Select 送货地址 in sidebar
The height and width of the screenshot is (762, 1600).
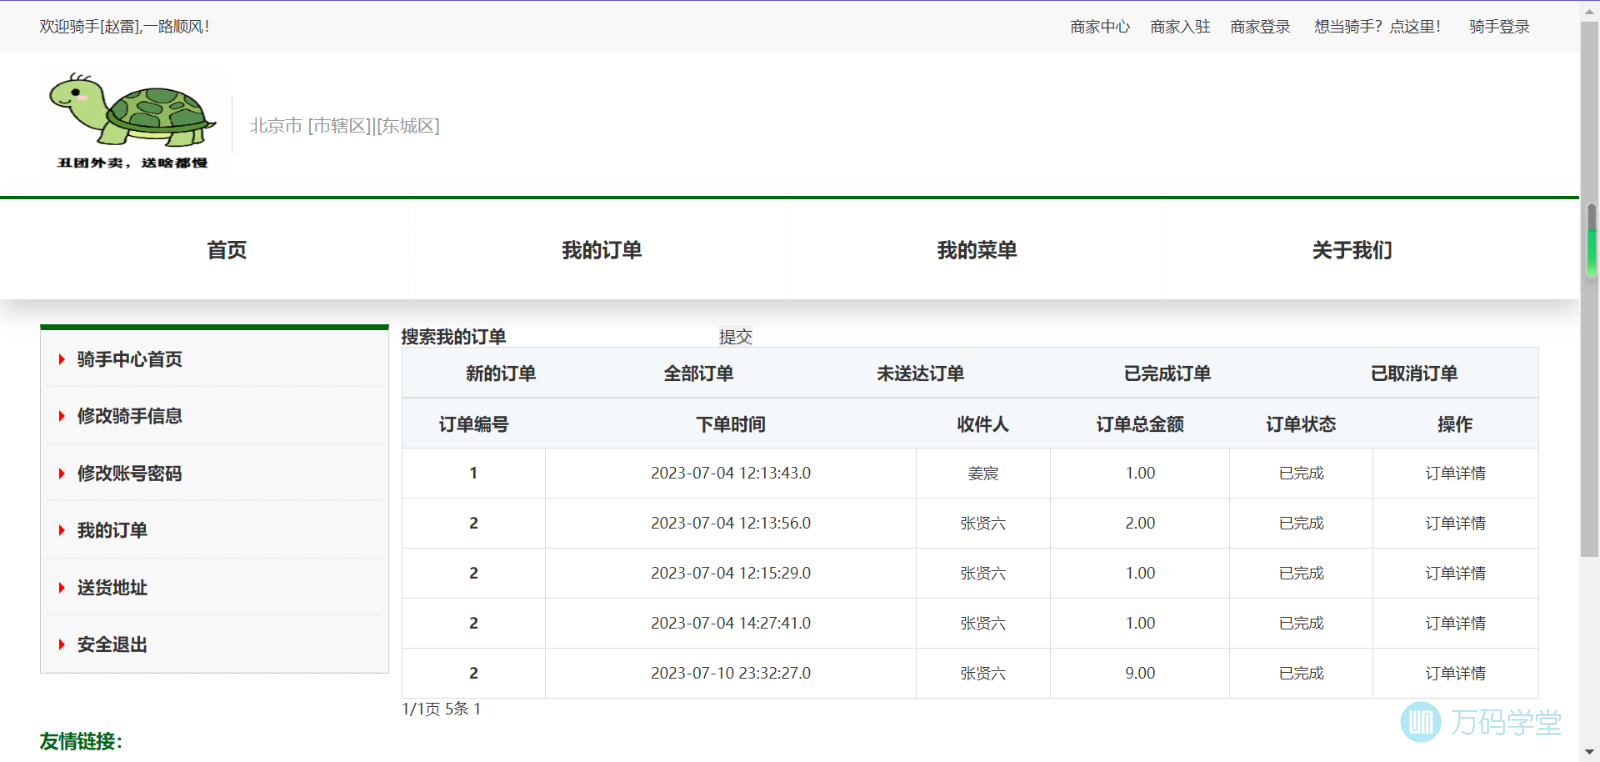112,588
